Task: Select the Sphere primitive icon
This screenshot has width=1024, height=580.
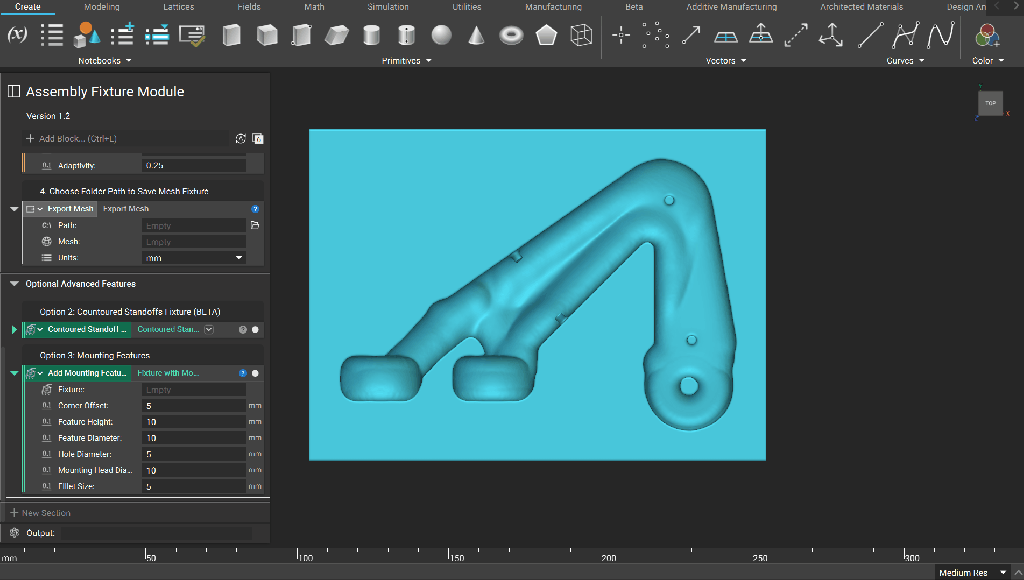Action: (x=441, y=36)
